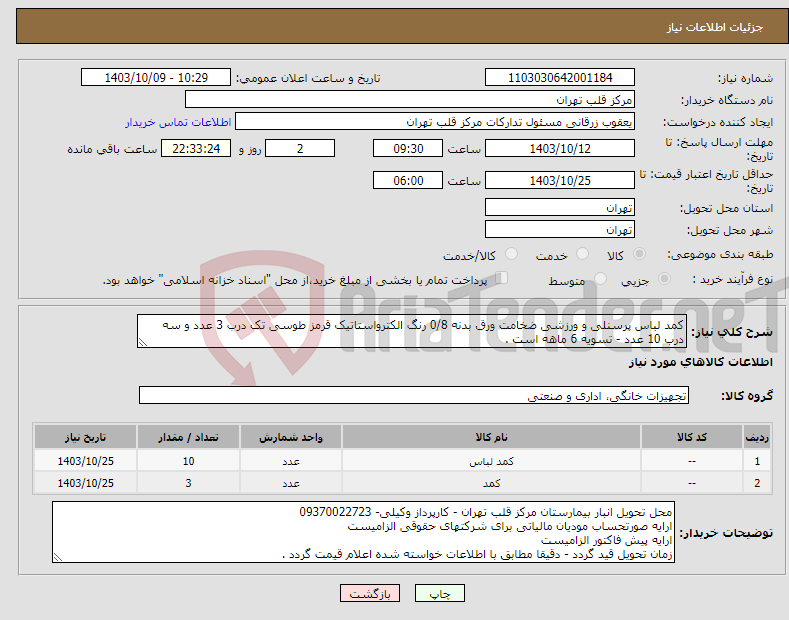Click the توضیحات خریدار notes textbox
Screen dimensions: 789x620
coord(363,532)
